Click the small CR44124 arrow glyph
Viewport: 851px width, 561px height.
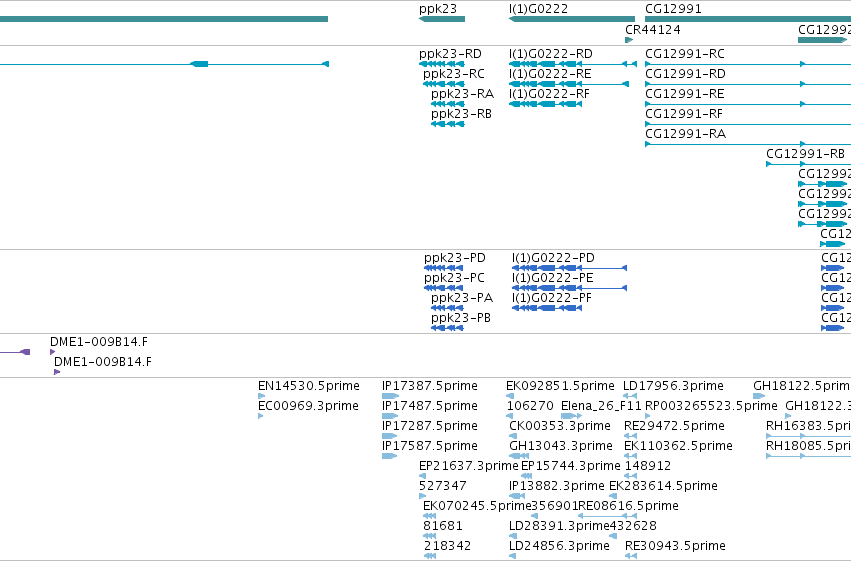click(629, 40)
